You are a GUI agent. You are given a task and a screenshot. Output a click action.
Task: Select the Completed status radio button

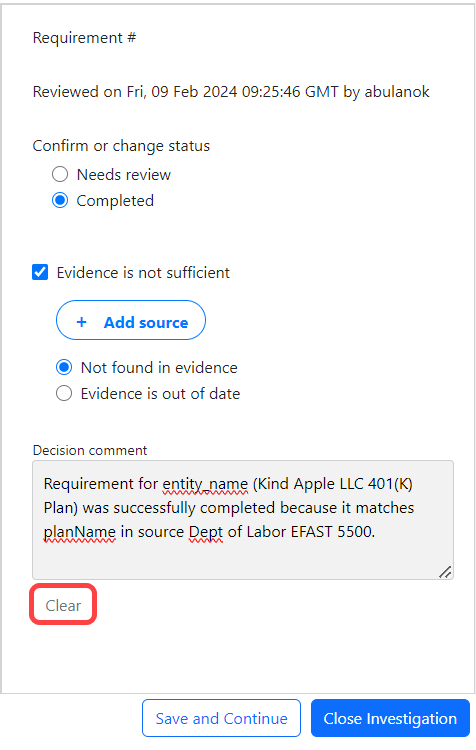click(x=60, y=200)
